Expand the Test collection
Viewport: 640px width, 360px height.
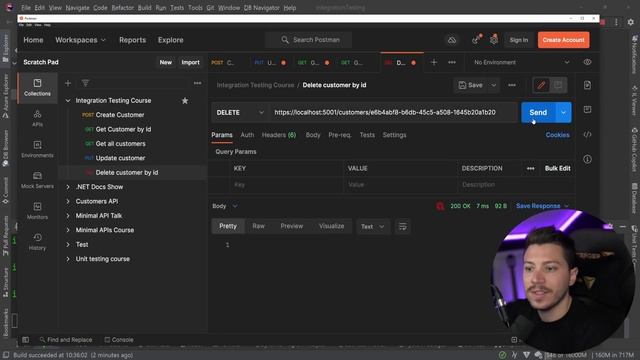(x=68, y=244)
